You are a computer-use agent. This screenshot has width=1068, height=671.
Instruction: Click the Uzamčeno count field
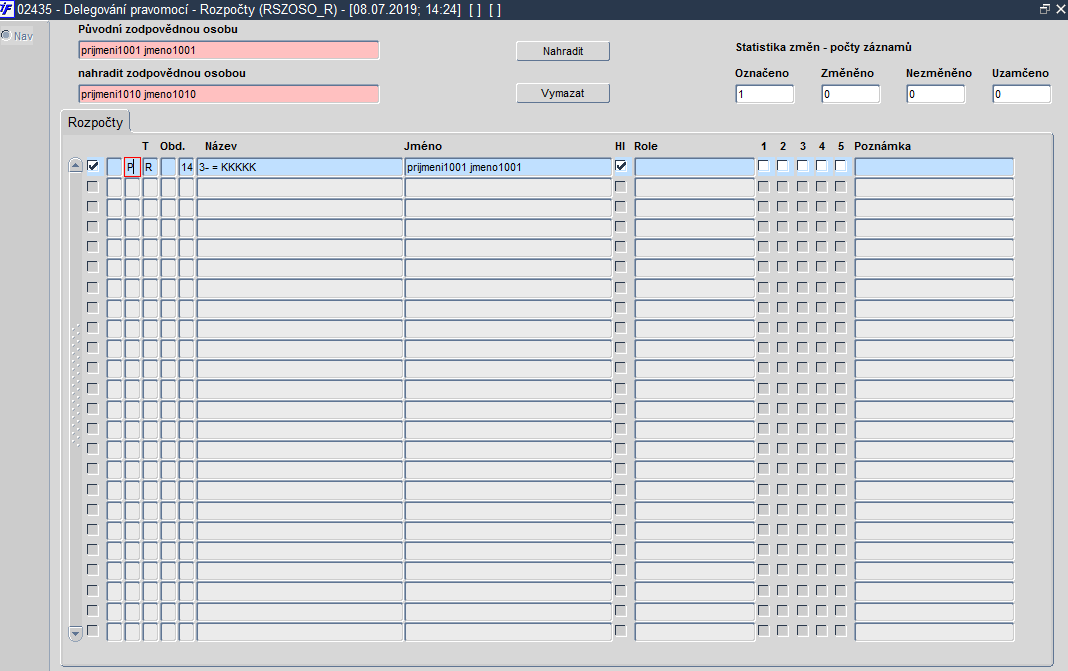1021,94
